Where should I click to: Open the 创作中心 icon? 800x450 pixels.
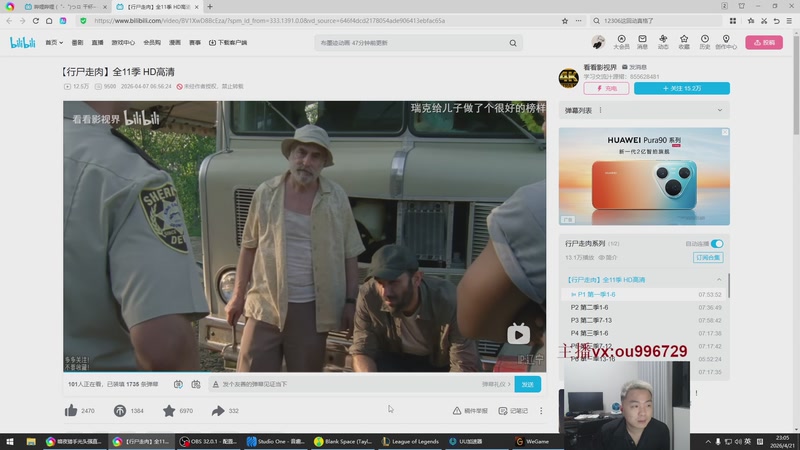tap(726, 42)
